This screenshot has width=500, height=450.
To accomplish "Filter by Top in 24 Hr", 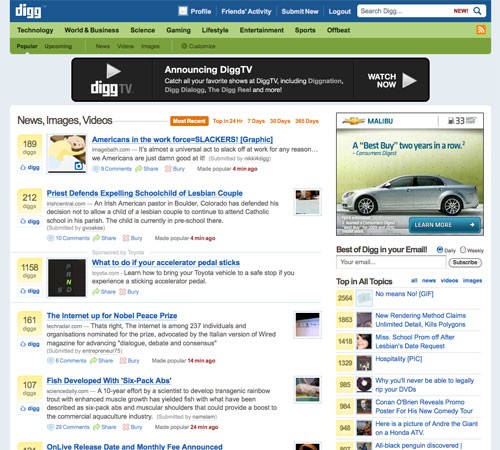I will click(228, 121).
